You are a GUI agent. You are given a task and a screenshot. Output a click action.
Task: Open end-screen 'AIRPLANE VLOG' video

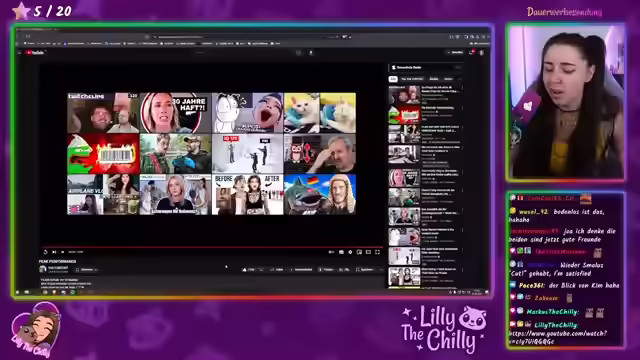tap(103, 195)
